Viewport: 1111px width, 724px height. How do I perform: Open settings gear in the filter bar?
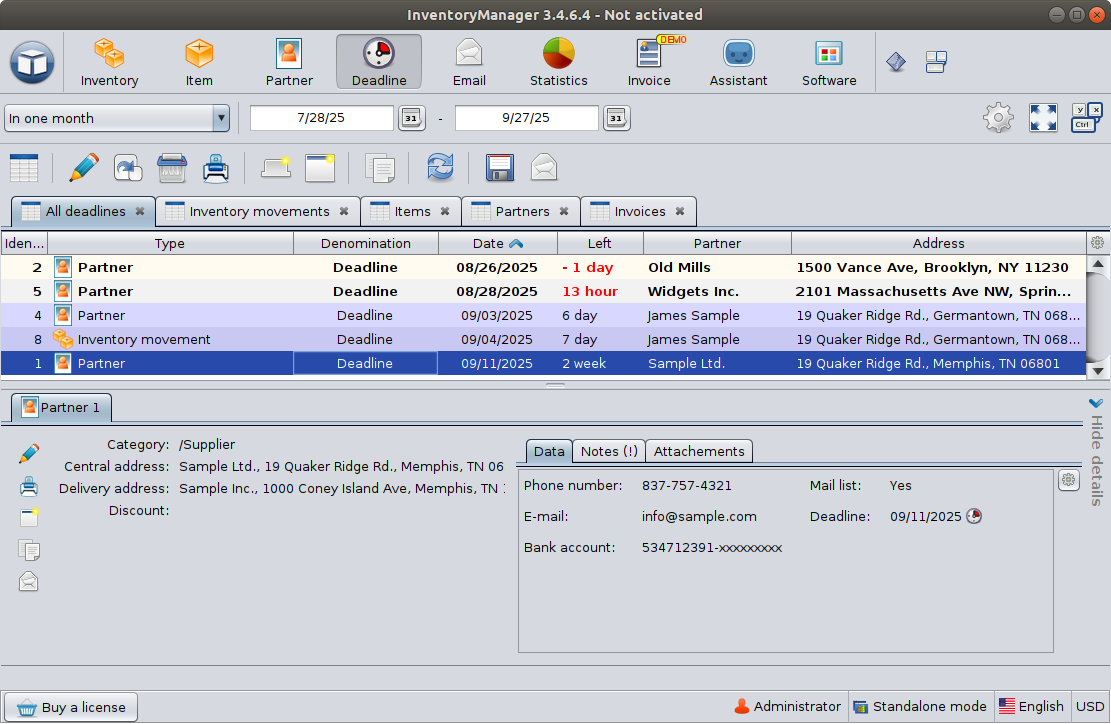point(998,118)
